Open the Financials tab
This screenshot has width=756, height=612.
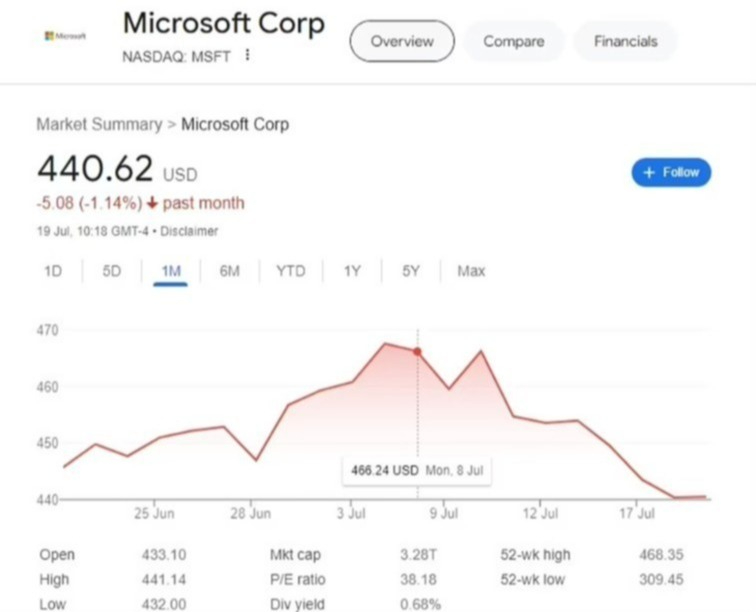(x=625, y=41)
